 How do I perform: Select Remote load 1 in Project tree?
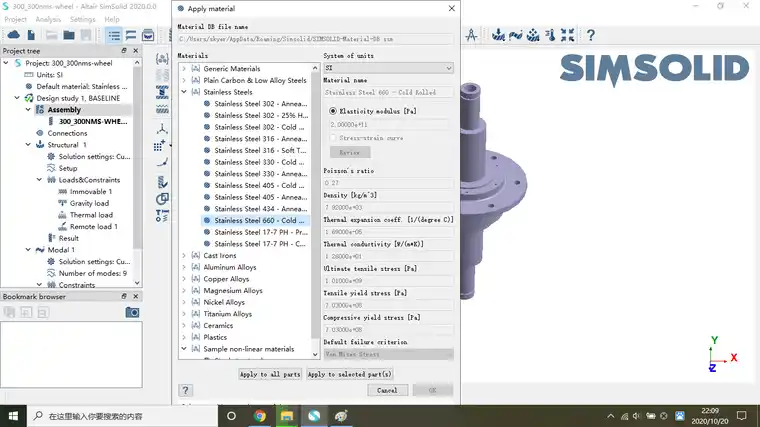94,226
